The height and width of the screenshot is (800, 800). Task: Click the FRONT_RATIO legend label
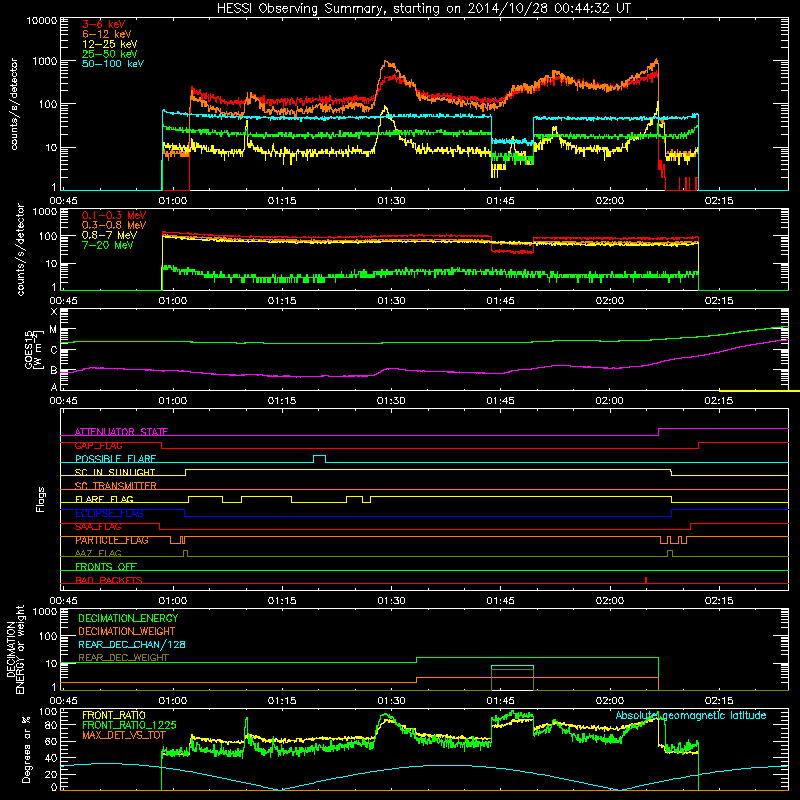pyautogui.click(x=114, y=715)
